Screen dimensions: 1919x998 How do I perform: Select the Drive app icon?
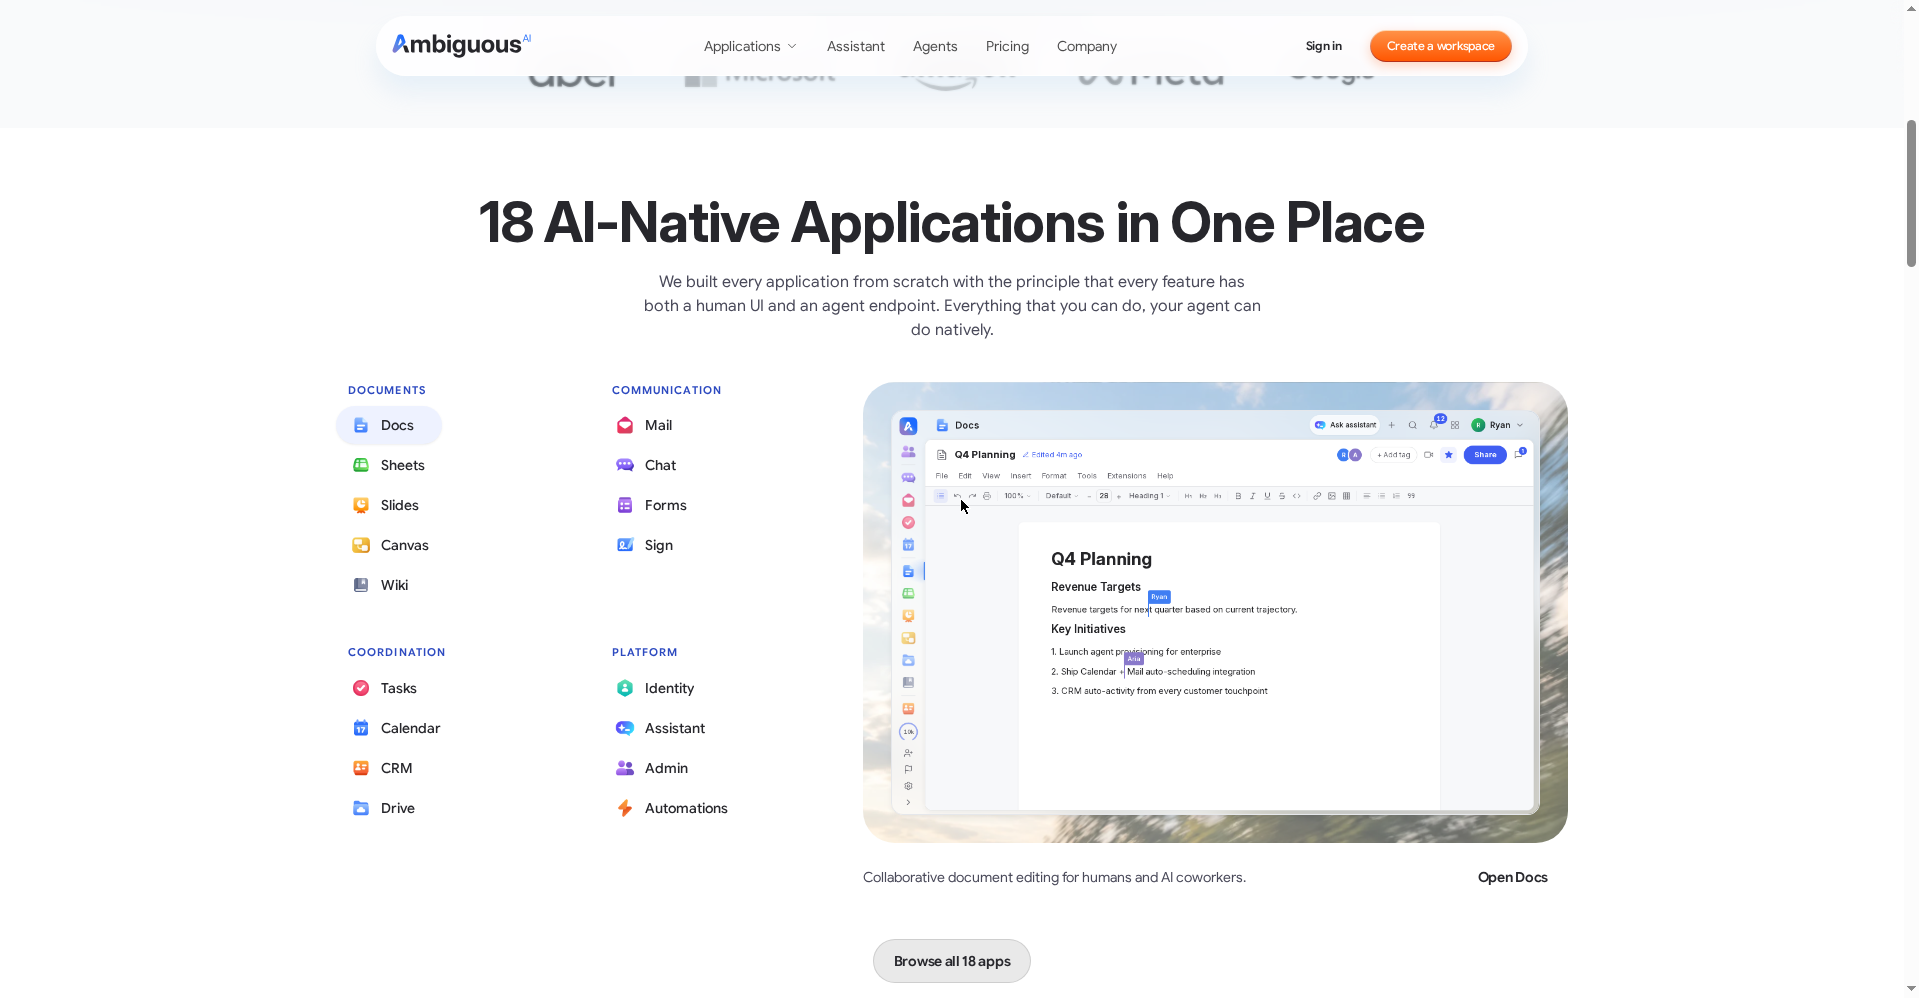(x=361, y=808)
